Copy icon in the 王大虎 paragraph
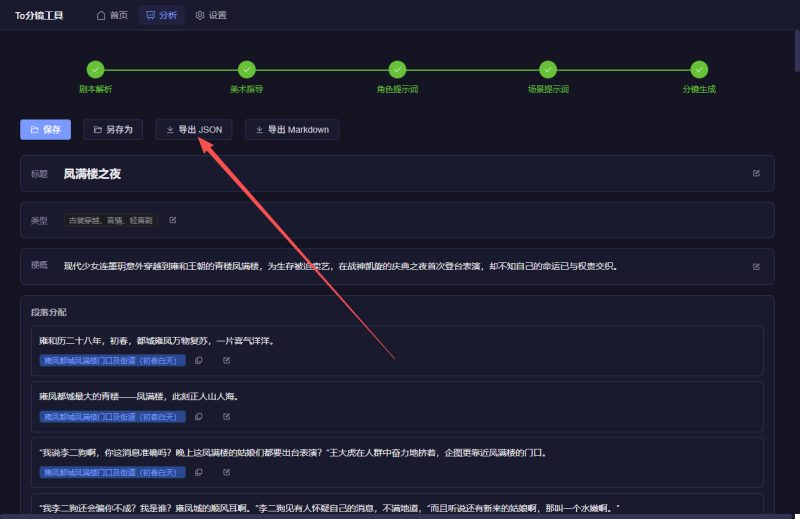 click(x=198, y=472)
